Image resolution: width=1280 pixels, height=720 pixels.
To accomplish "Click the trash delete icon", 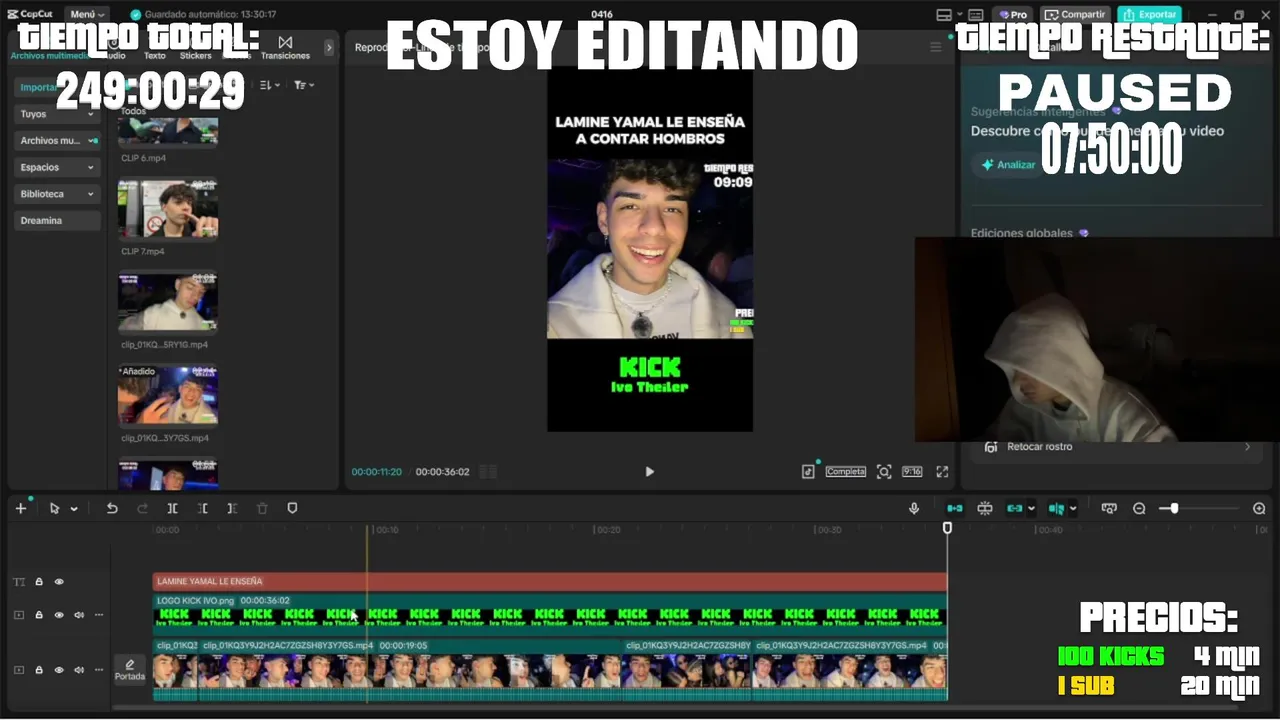I will [262, 508].
